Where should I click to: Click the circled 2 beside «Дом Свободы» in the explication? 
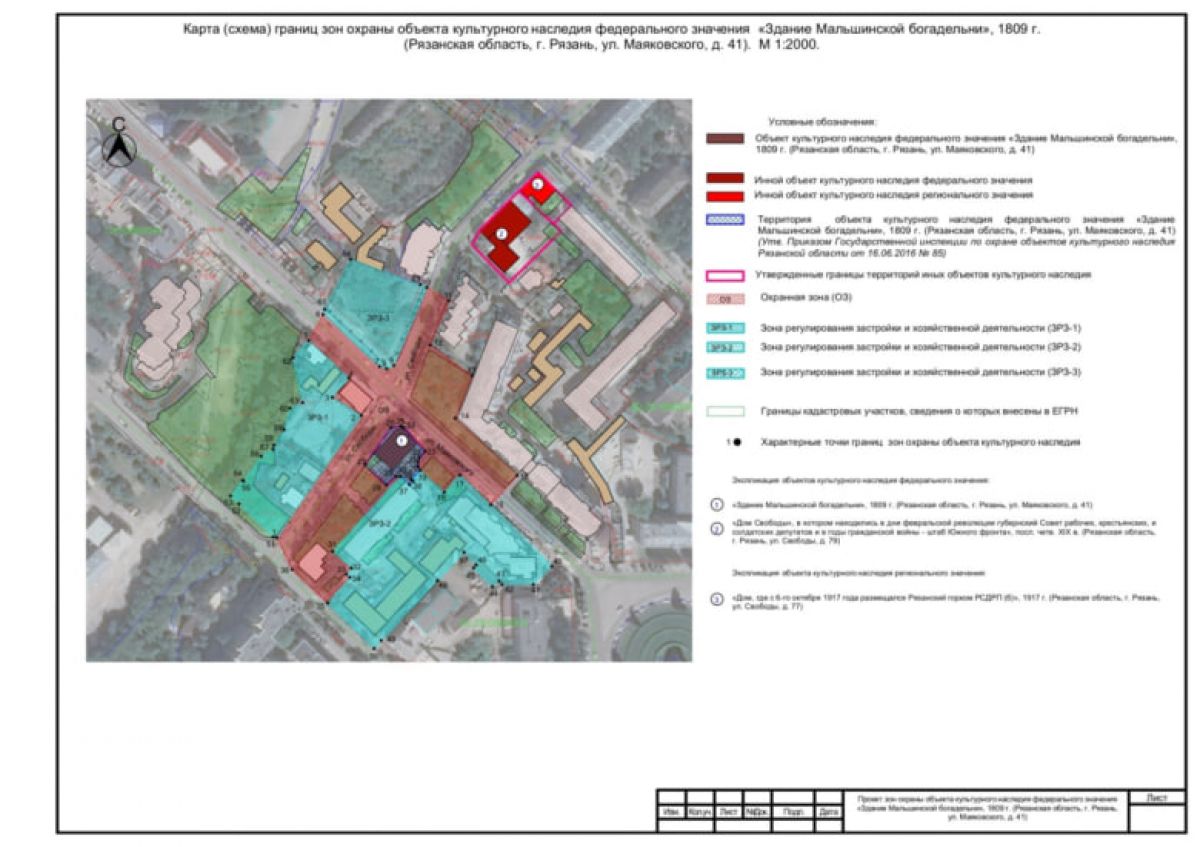(x=716, y=530)
